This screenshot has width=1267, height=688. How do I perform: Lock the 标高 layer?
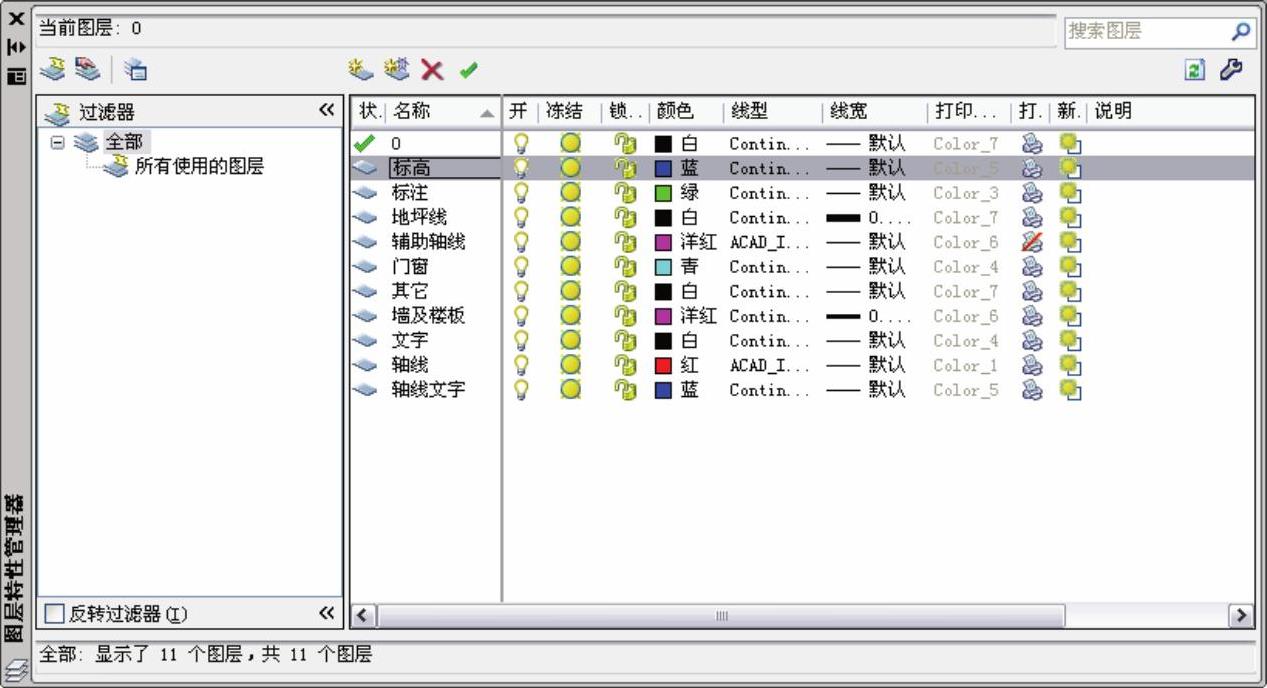click(625, 168)
